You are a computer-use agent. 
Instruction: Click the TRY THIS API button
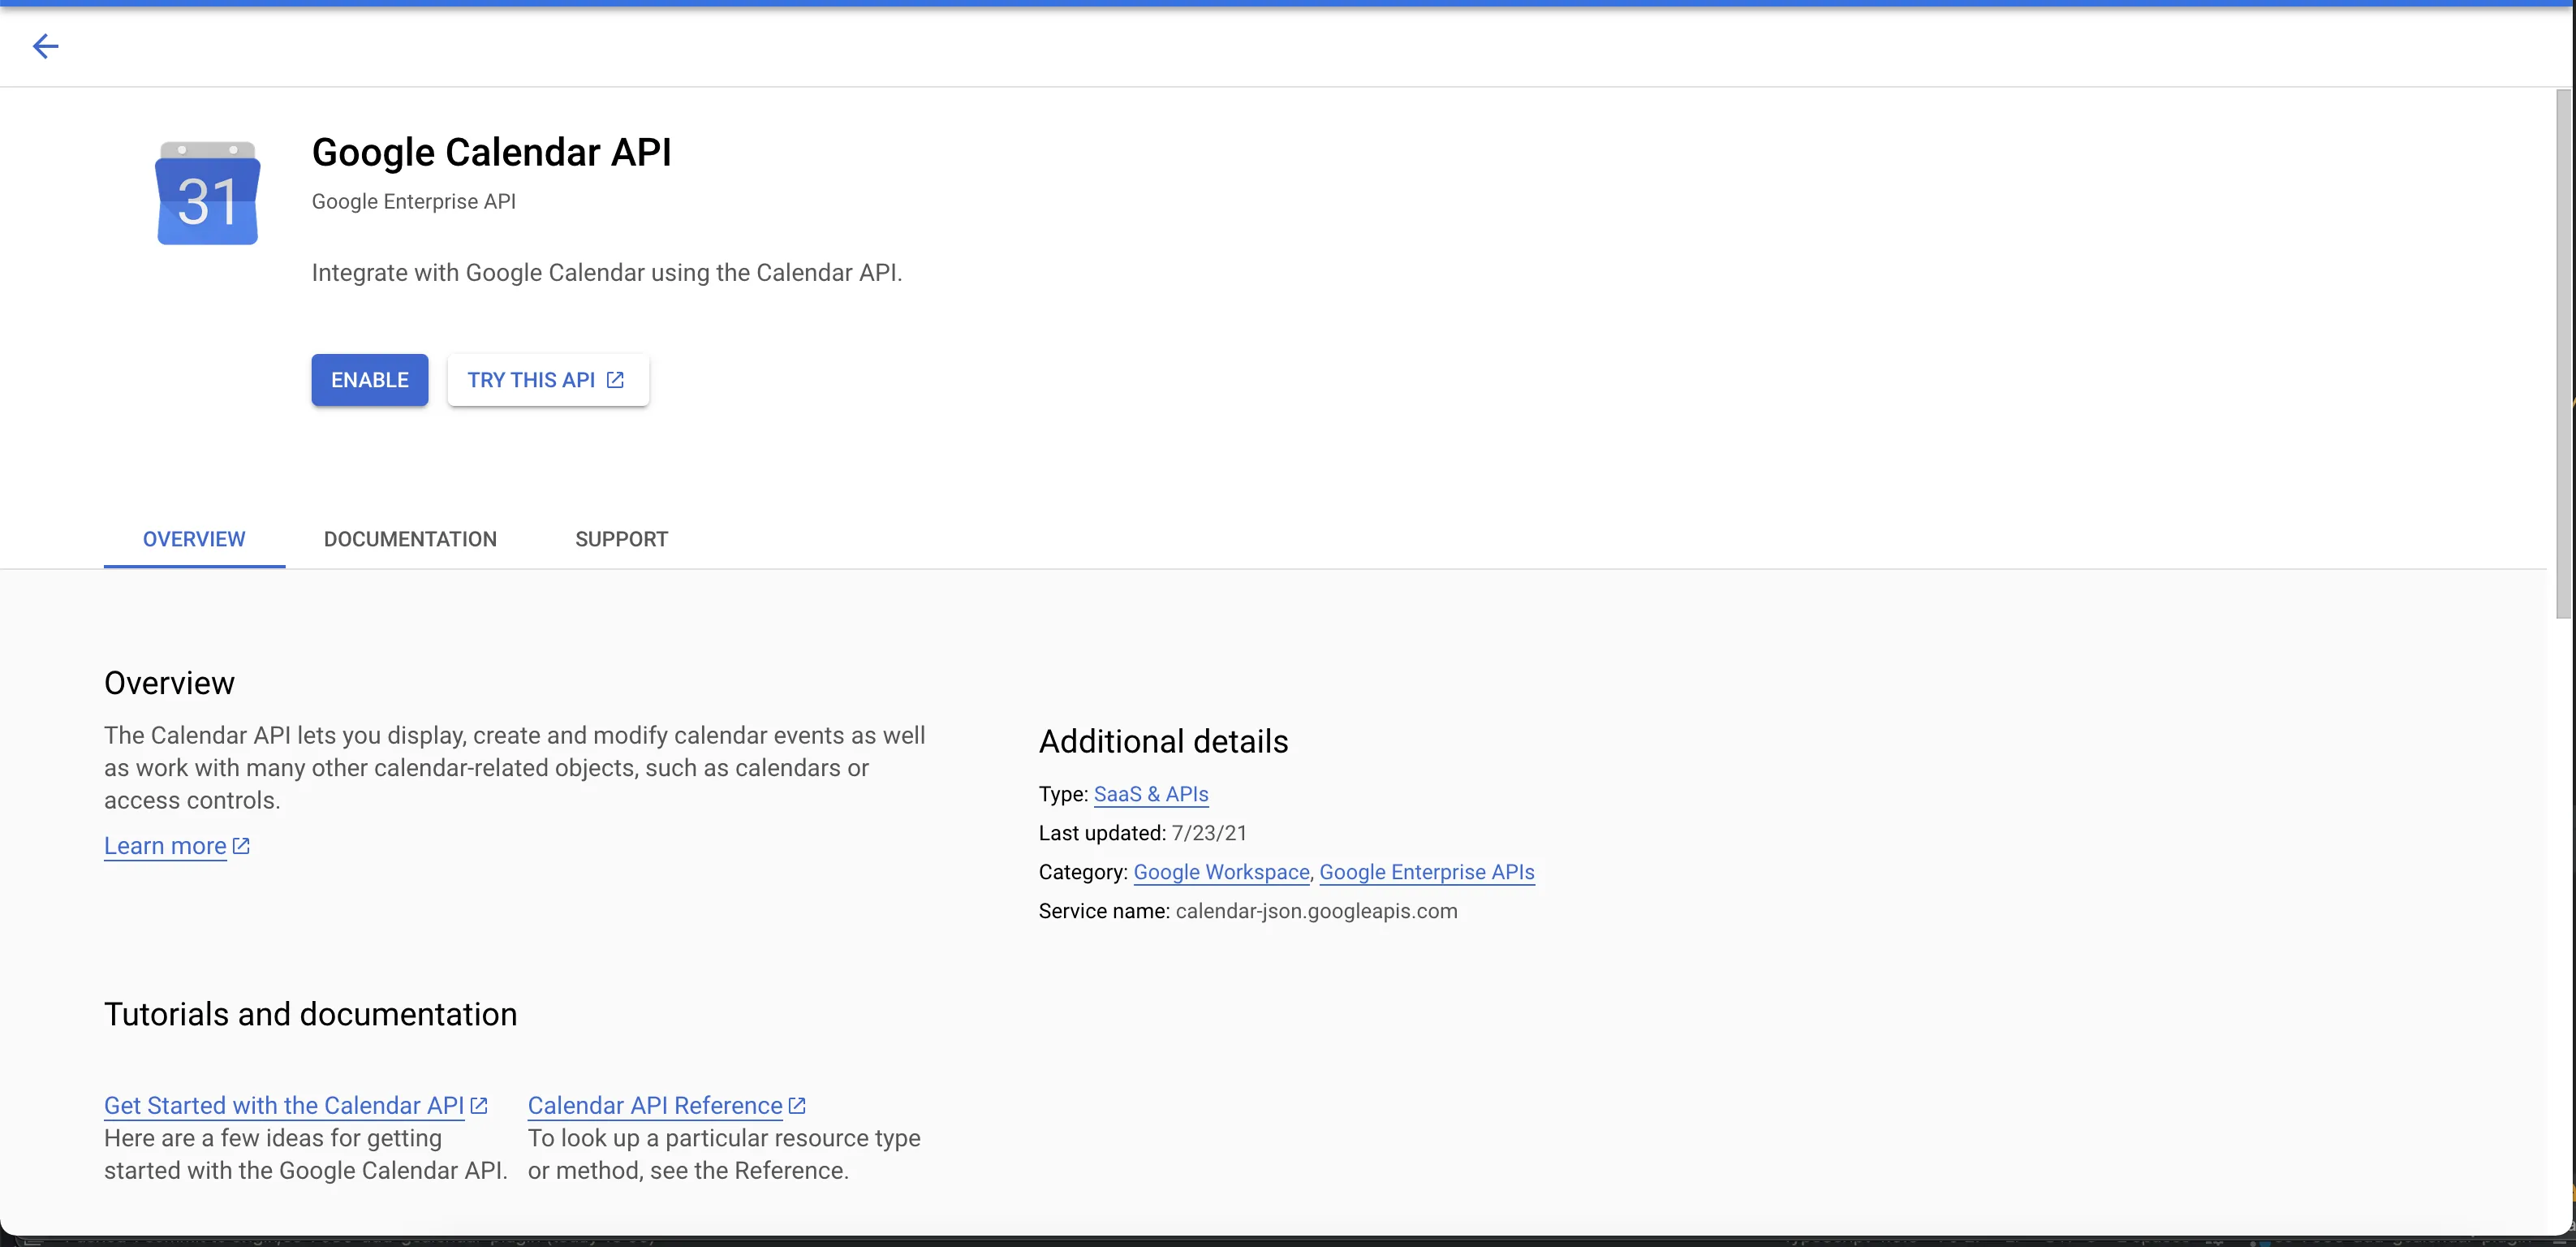pyautogui.click(x=548, y=379)
